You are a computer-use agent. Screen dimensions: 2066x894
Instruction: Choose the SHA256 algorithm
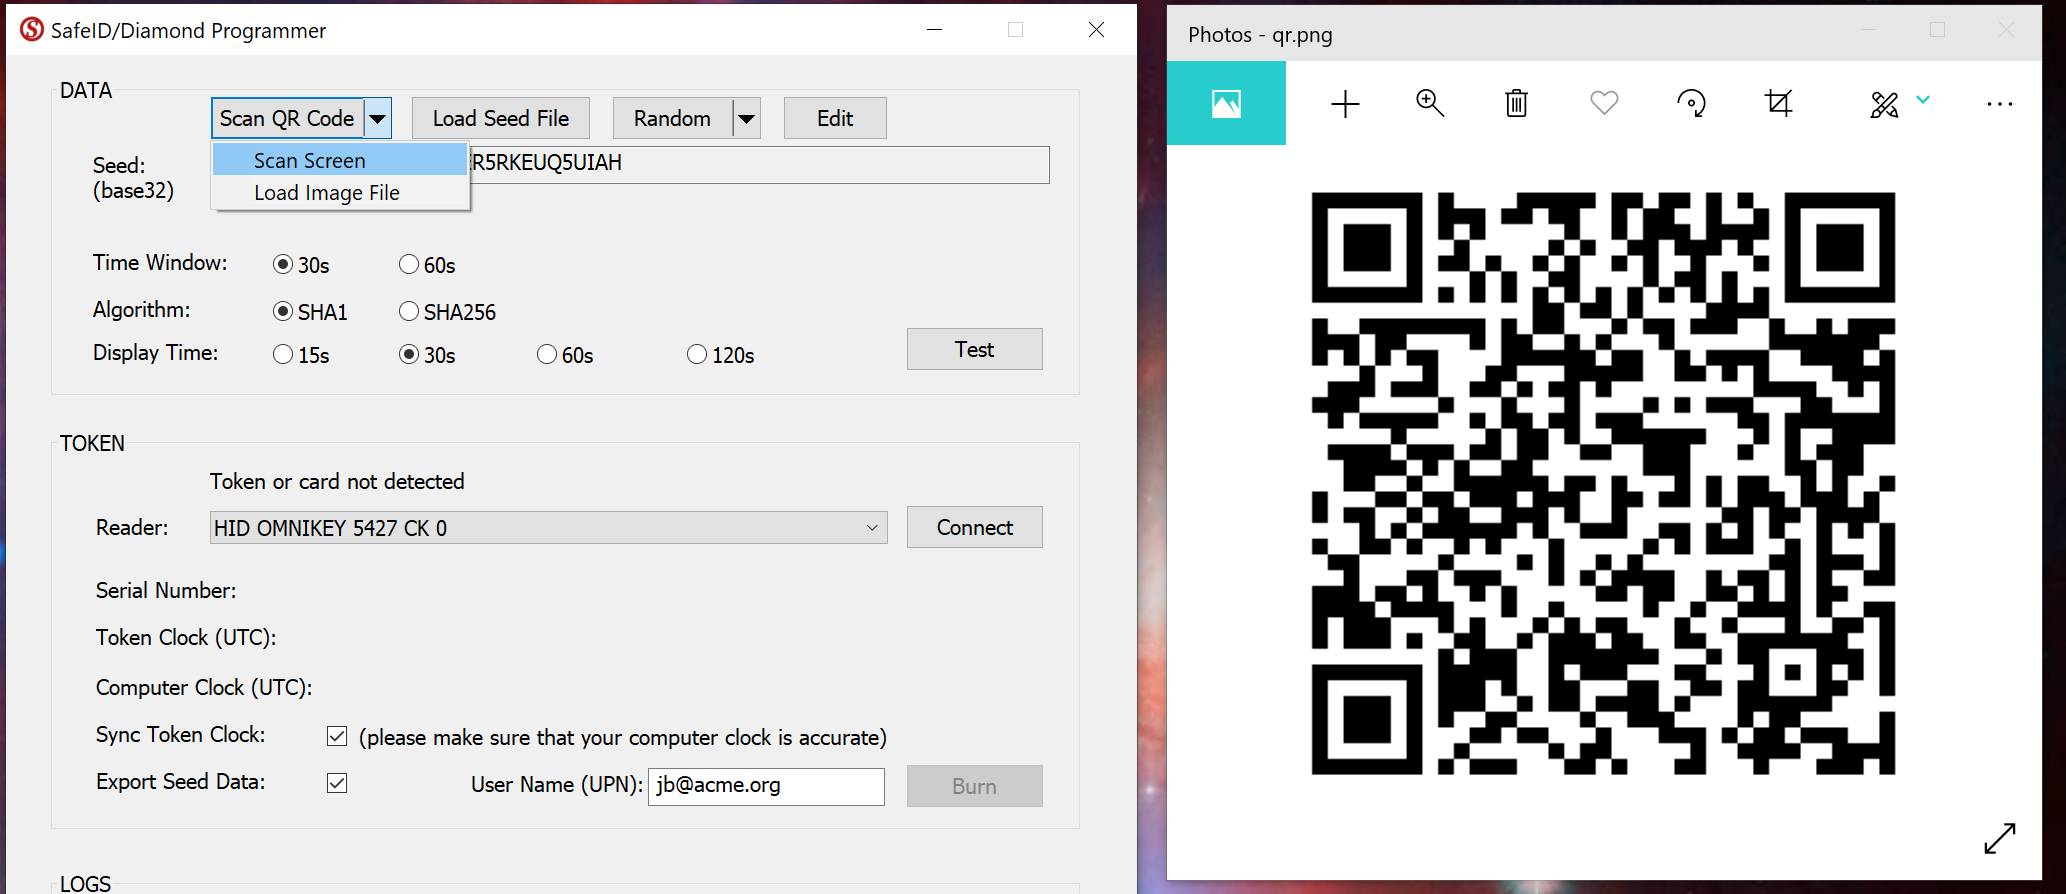click(x=409, y=312)
